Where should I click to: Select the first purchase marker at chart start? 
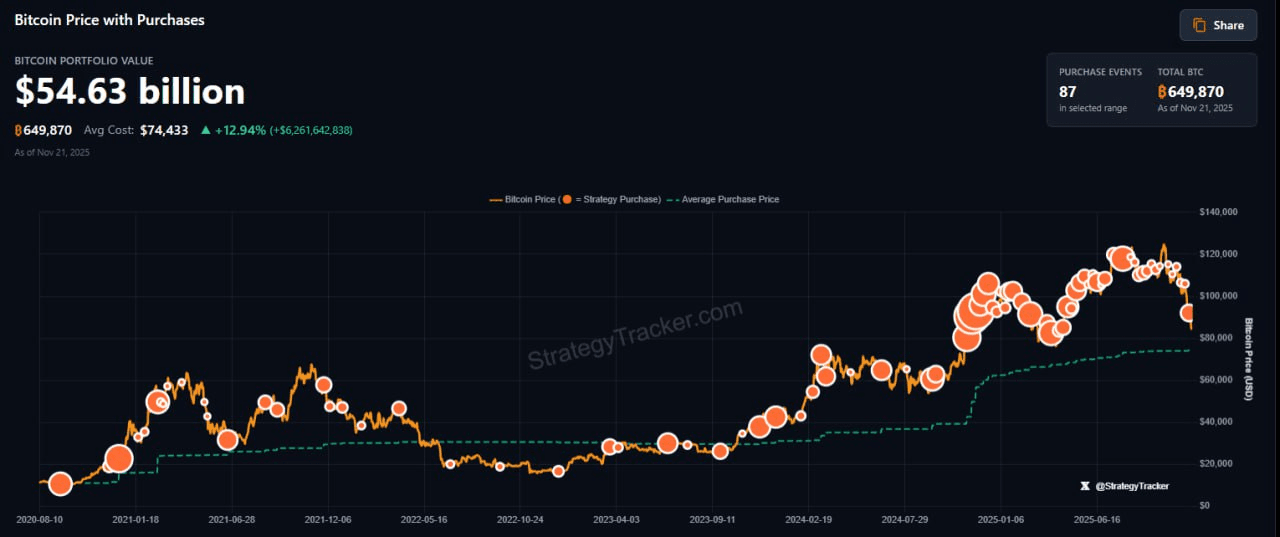[x=60, y=484]
